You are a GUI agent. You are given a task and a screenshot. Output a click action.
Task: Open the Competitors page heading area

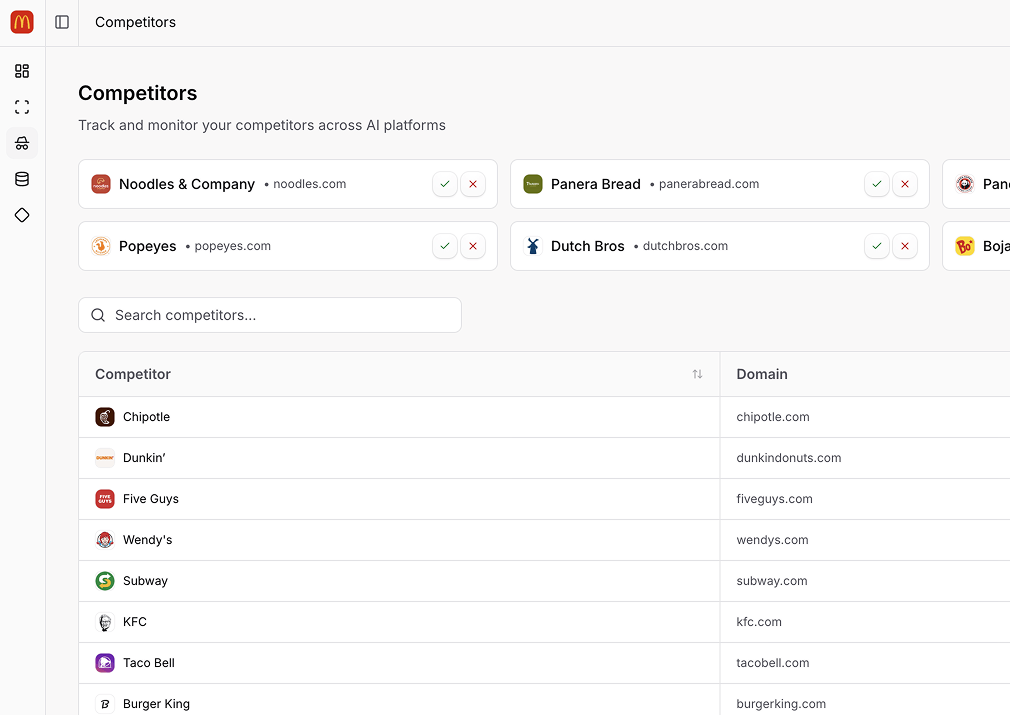tap(137, 93)
